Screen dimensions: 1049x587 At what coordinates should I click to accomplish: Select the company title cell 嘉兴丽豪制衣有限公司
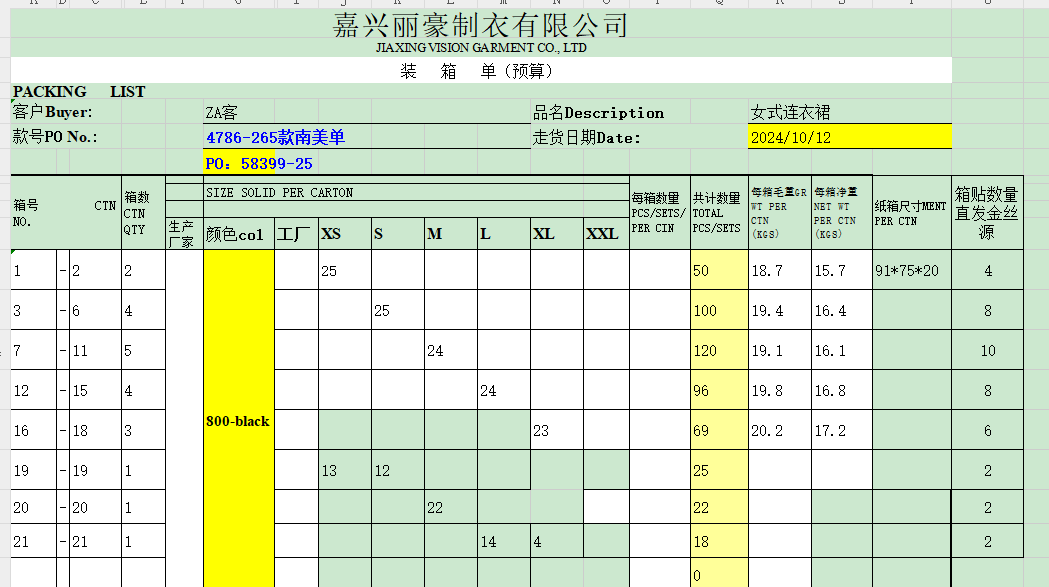click(x=480, y=25)
